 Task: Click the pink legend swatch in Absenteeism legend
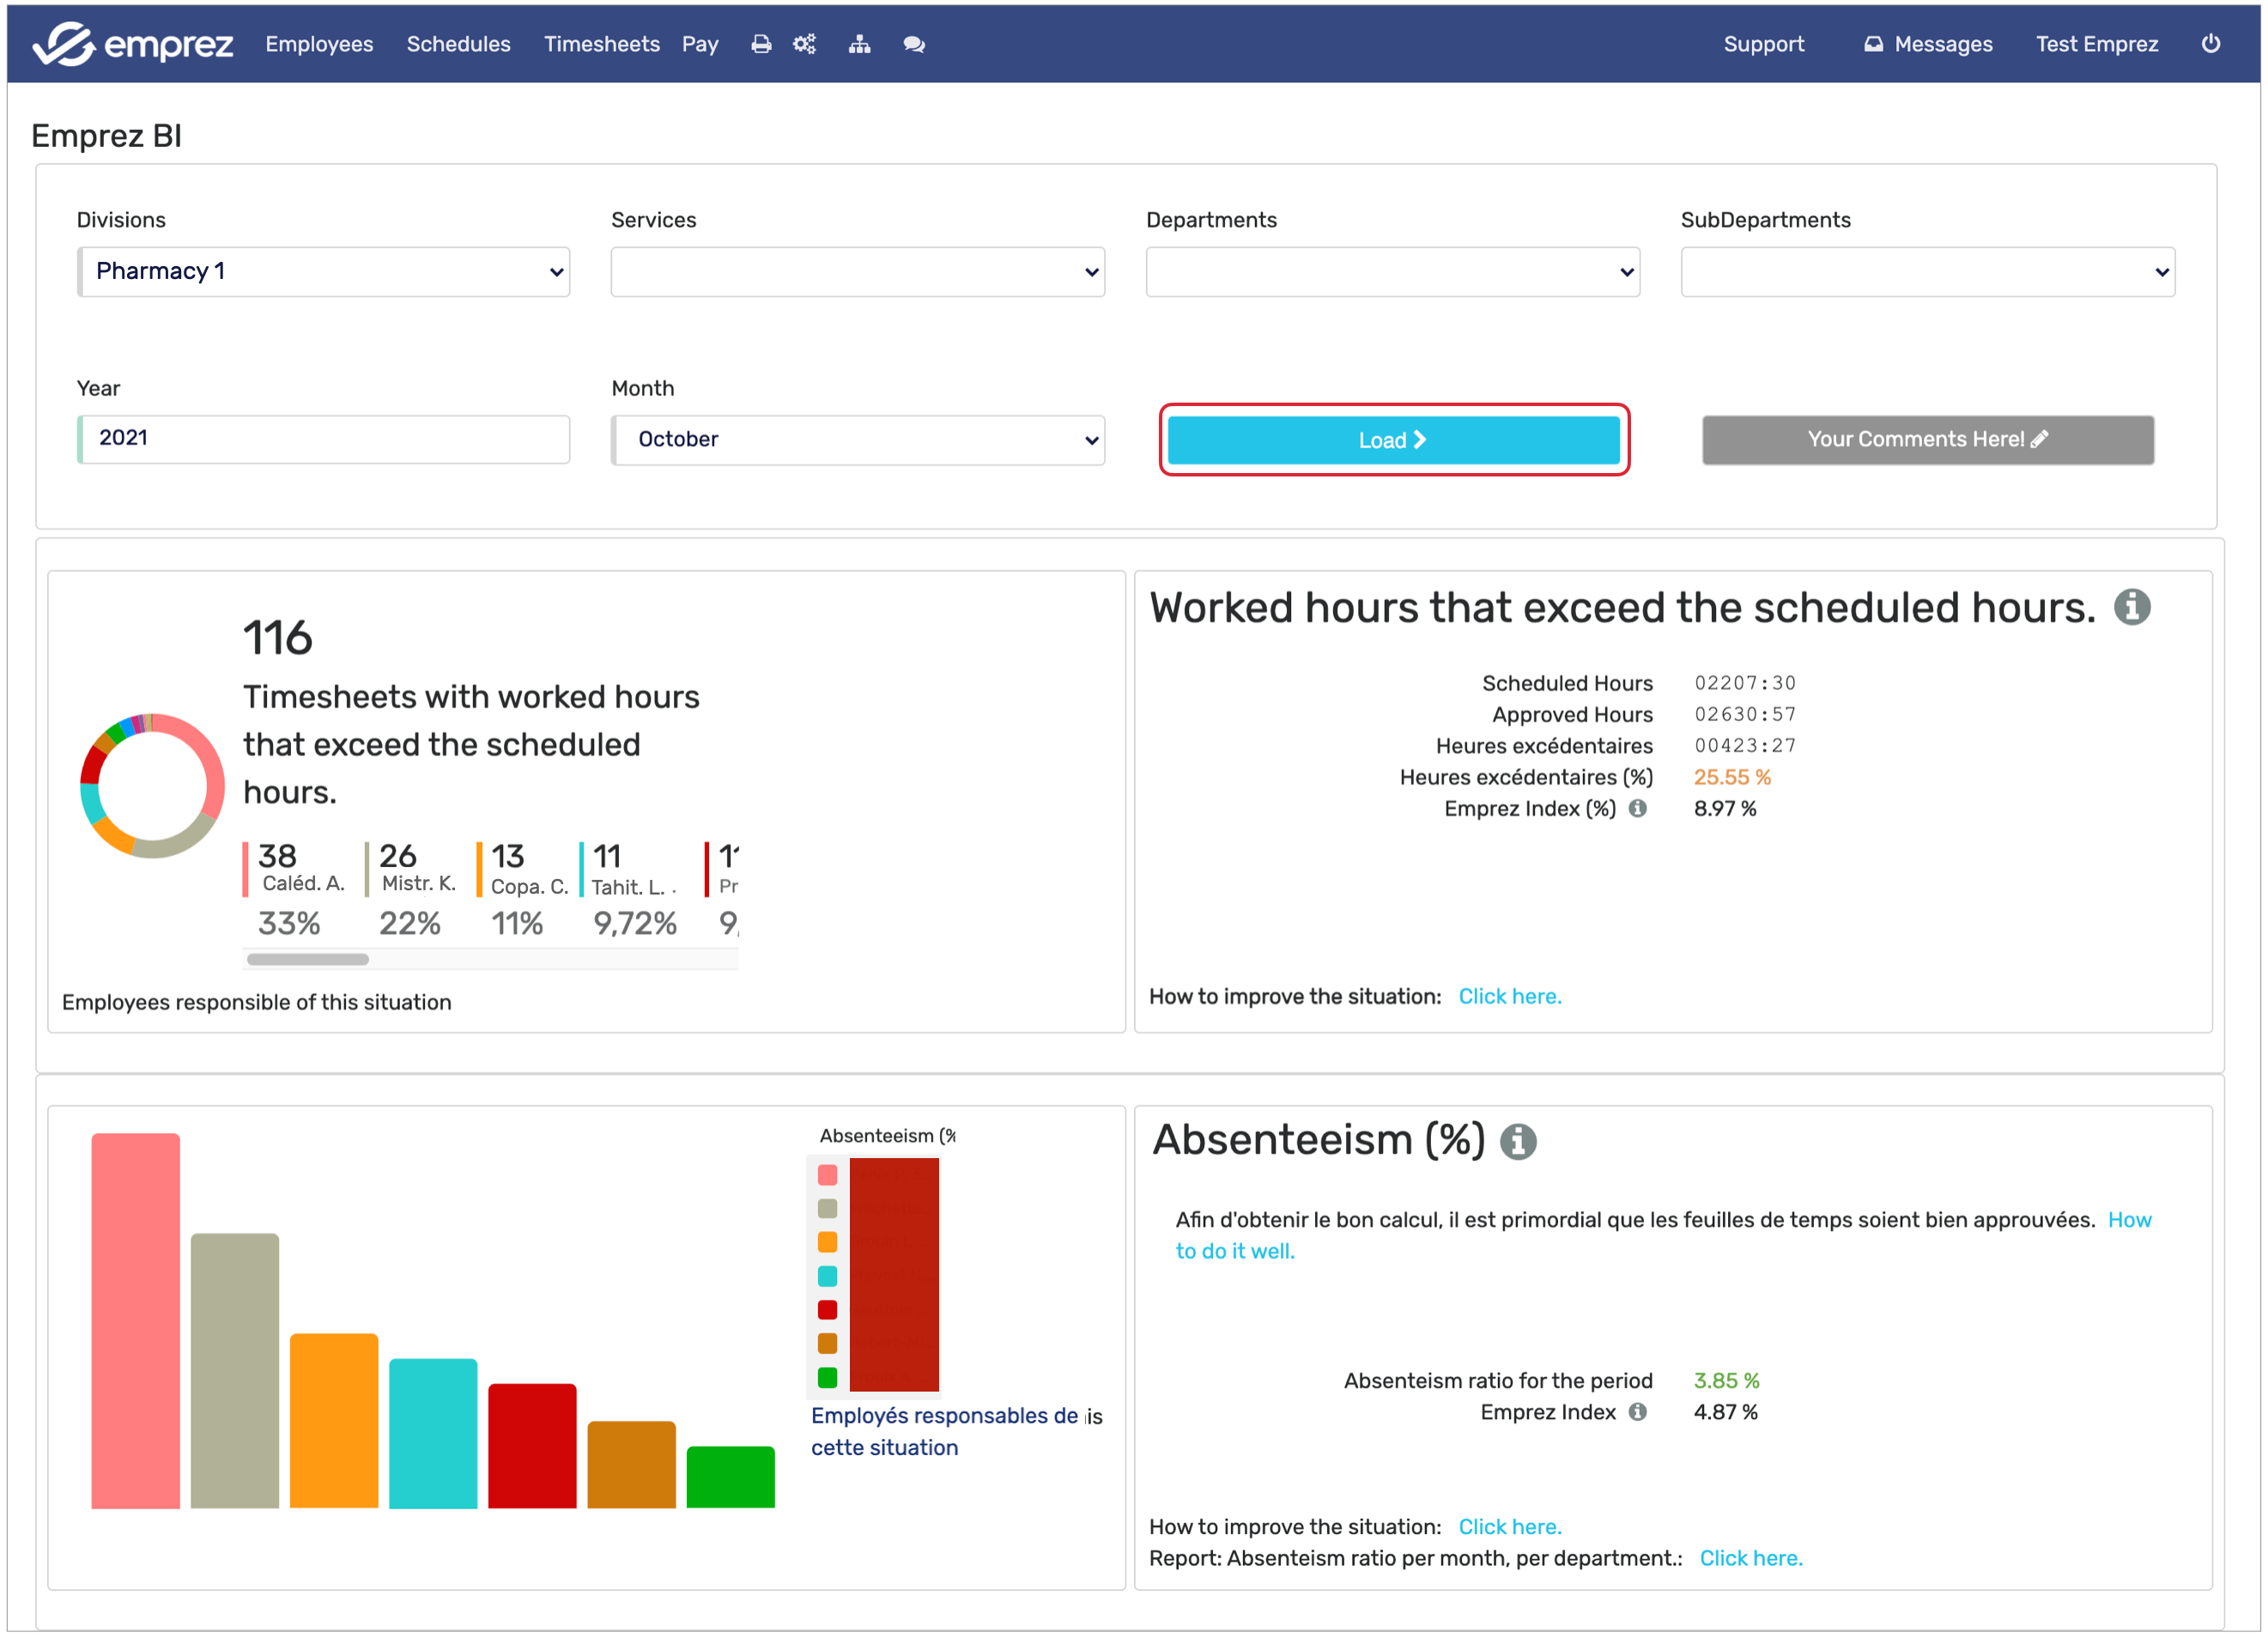[x=827, y=1175]
